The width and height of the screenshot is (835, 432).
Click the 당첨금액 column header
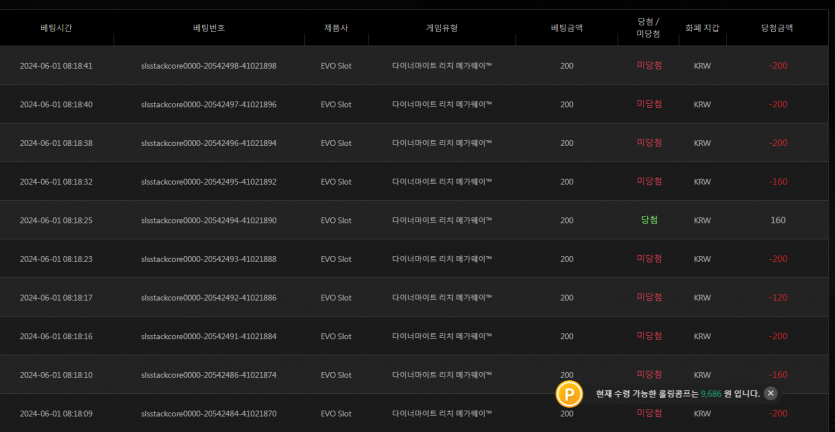click(x=777, y=28)
